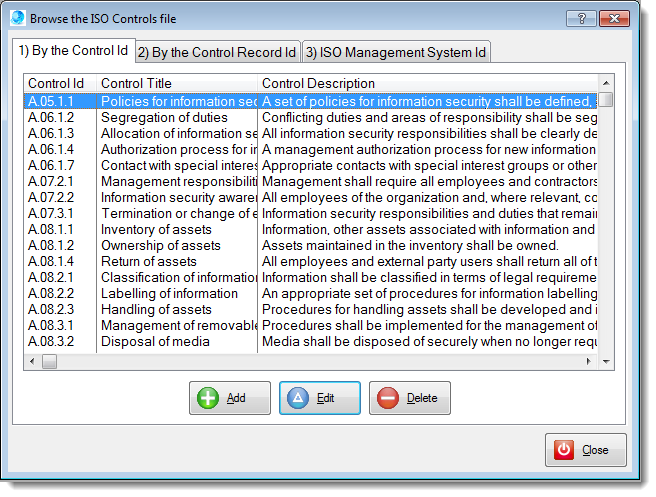Click the vertical scrollbar down arrow
Screen dimensions: 656x497
(606, 343)
